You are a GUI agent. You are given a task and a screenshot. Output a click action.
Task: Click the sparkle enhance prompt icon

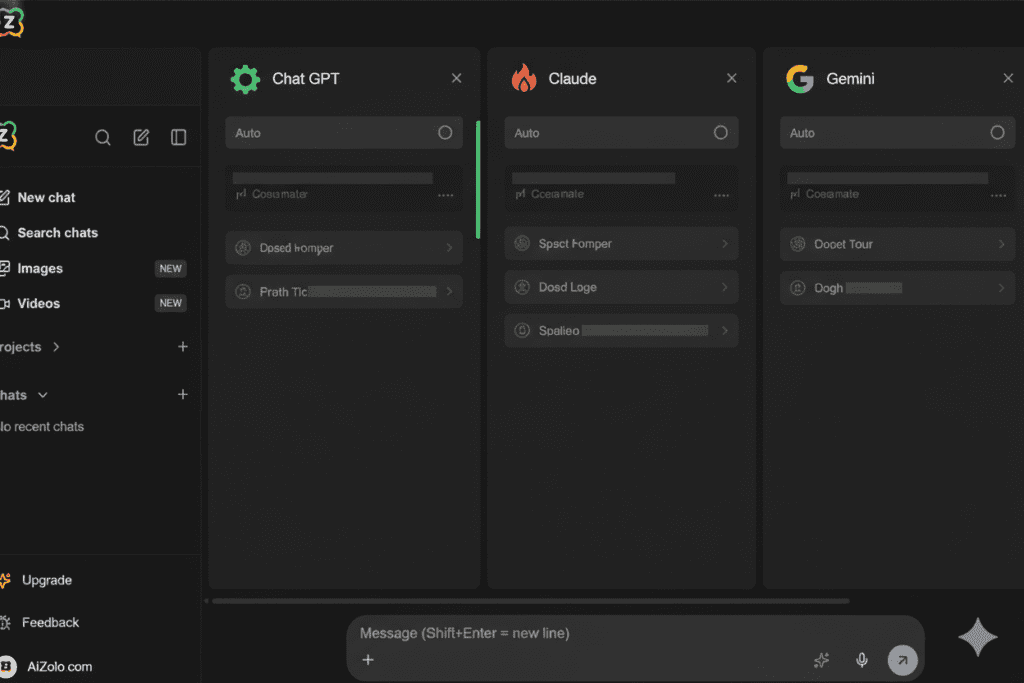pyautogui.click(x=822, y=660)
